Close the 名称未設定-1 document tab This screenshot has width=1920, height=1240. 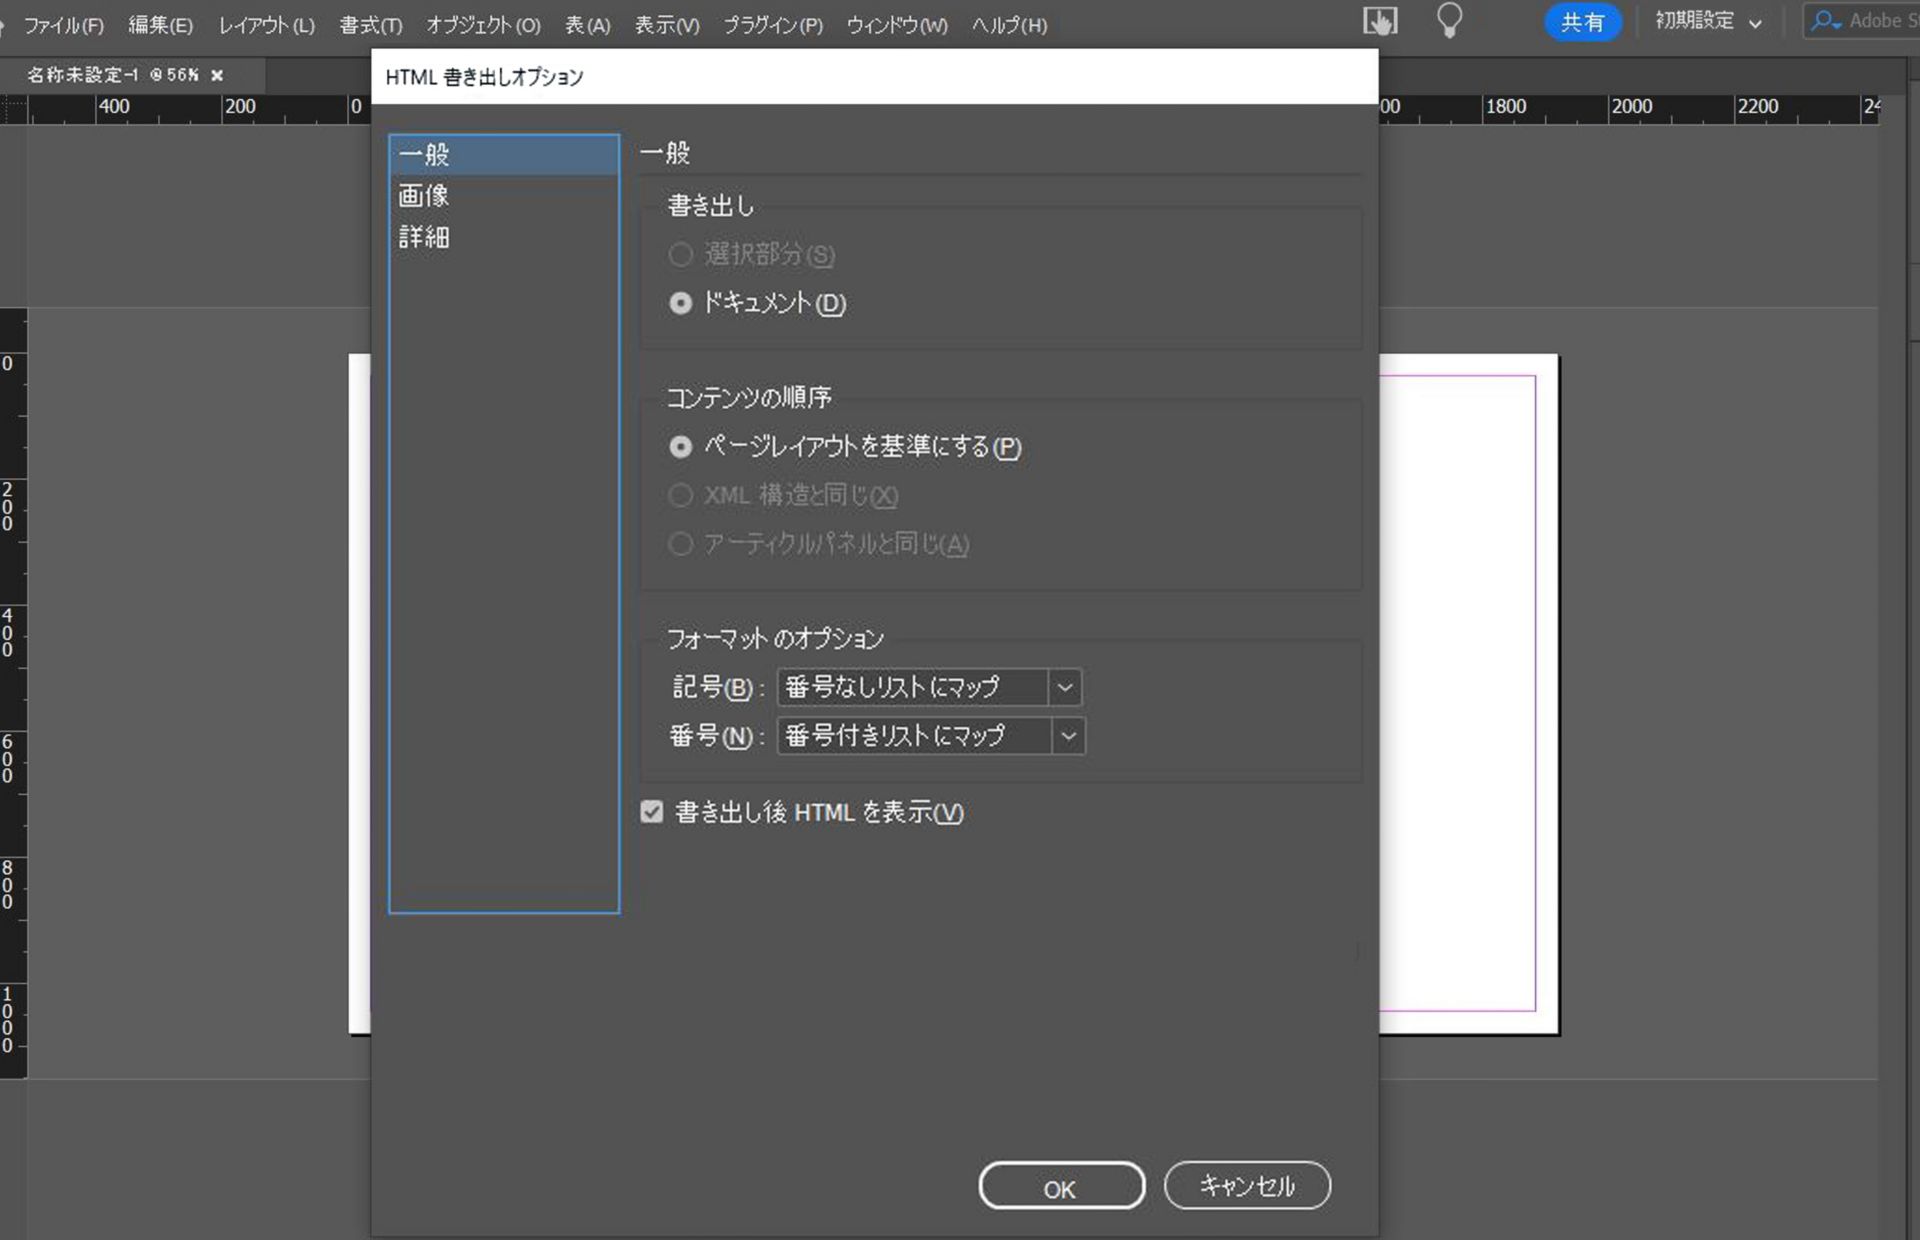(218, 74)
